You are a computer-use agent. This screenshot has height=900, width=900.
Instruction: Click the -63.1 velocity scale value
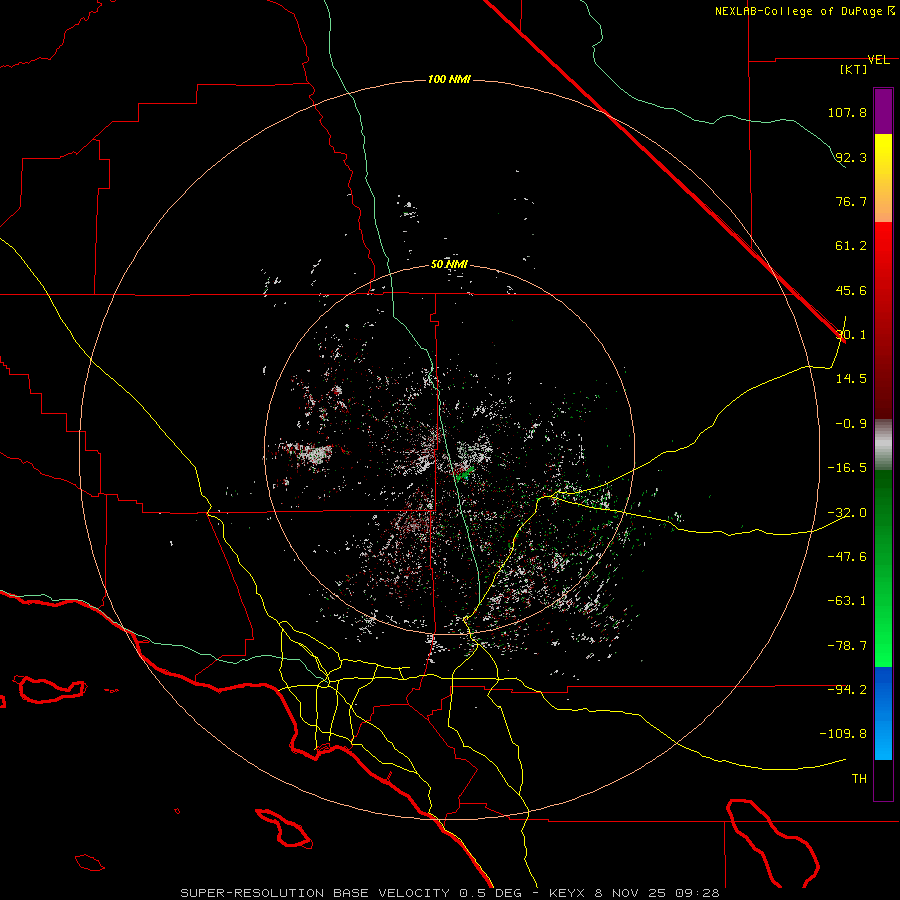pos(847,601)
